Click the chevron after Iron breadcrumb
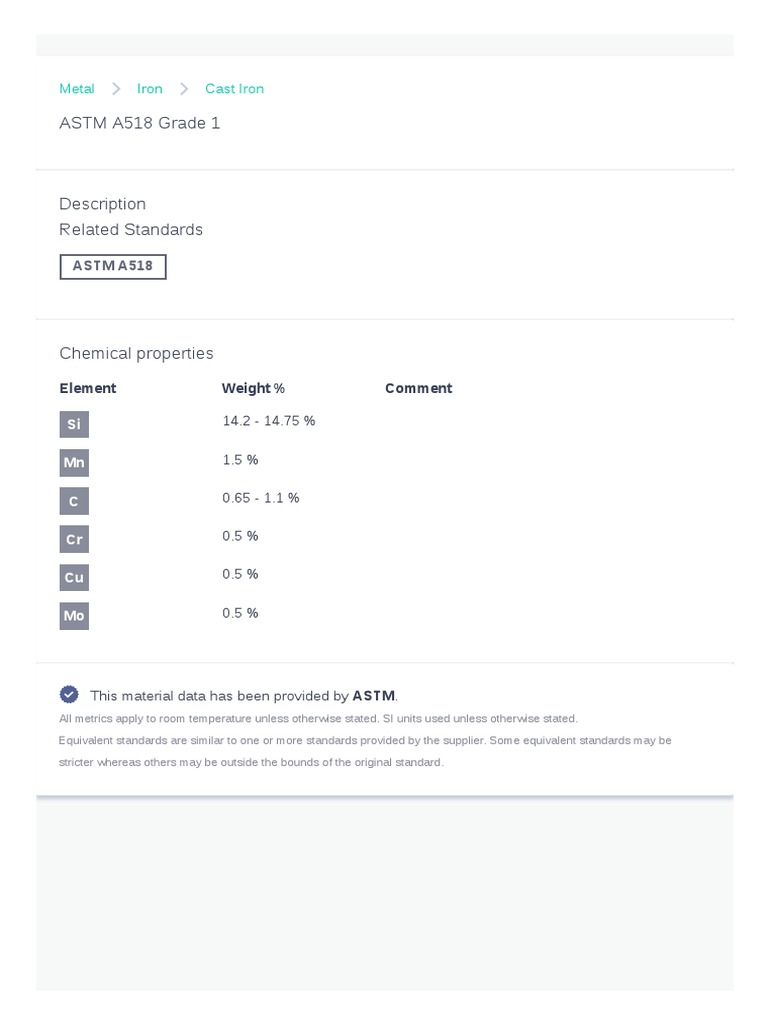The image size is (768, 1024). (x=184, y=89)
